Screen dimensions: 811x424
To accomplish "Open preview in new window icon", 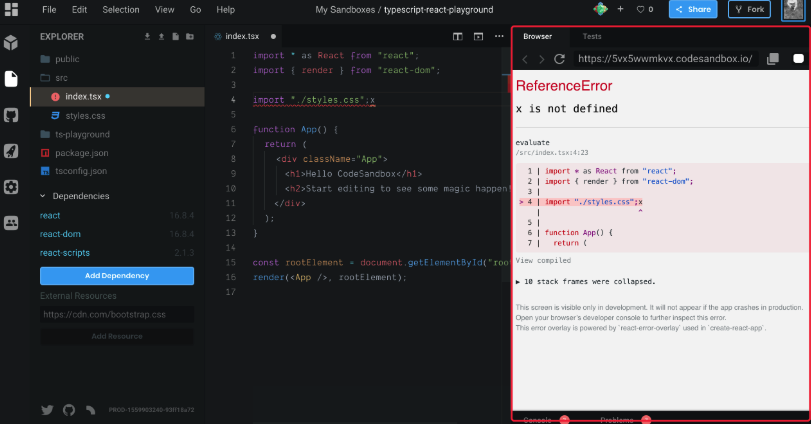I will 773,59.
